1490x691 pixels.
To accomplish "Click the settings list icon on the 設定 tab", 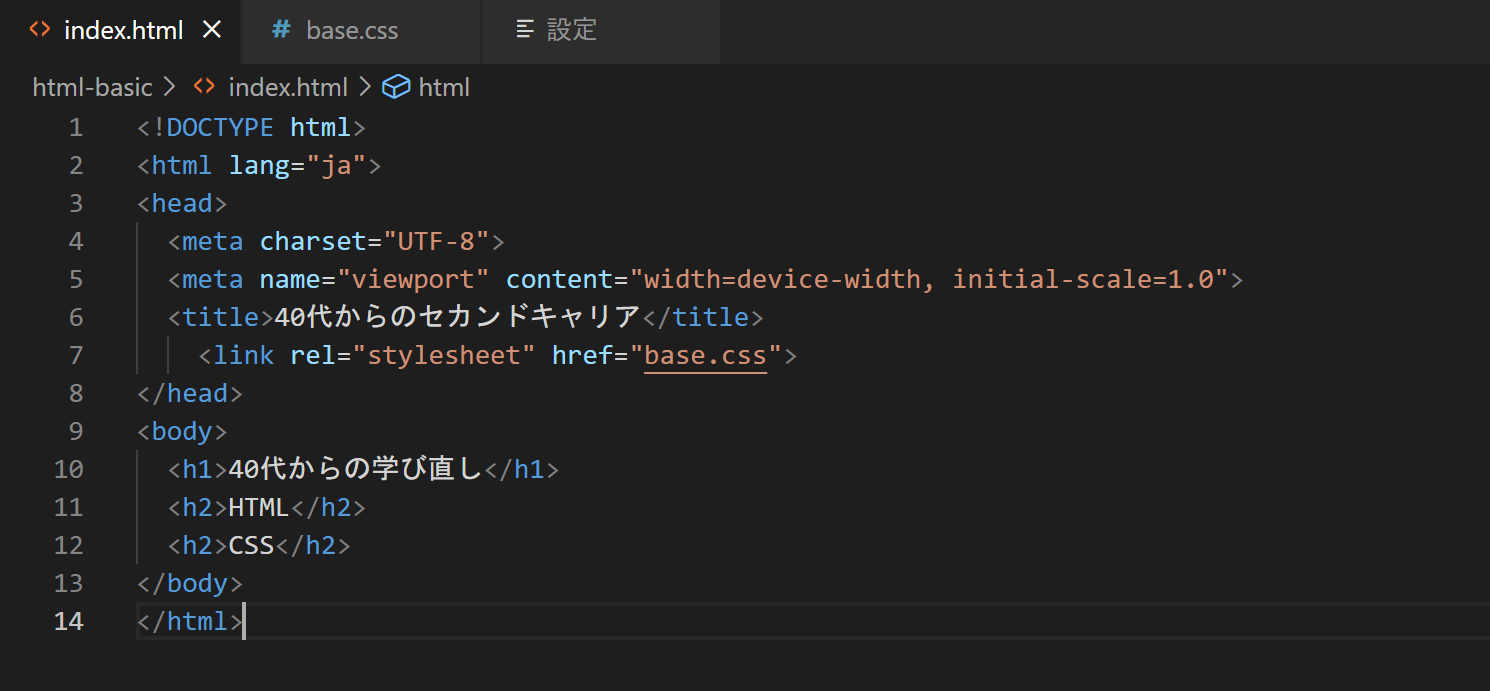I will click(x=525, y=30).
